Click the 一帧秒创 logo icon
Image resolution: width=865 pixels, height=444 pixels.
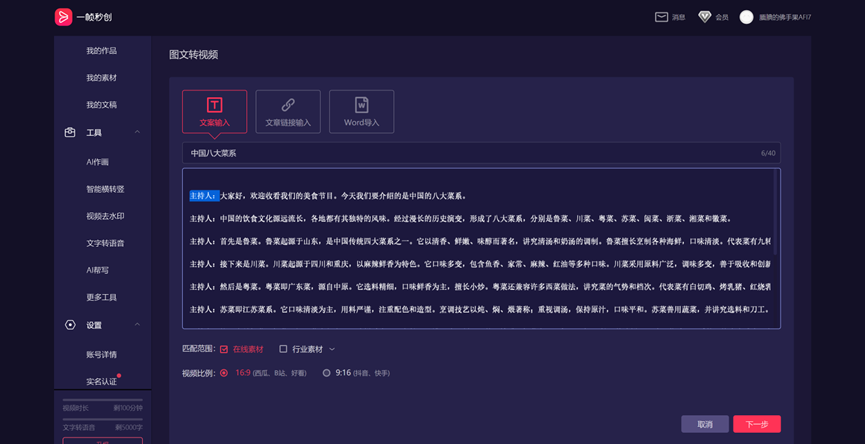[x=63, y=17]
